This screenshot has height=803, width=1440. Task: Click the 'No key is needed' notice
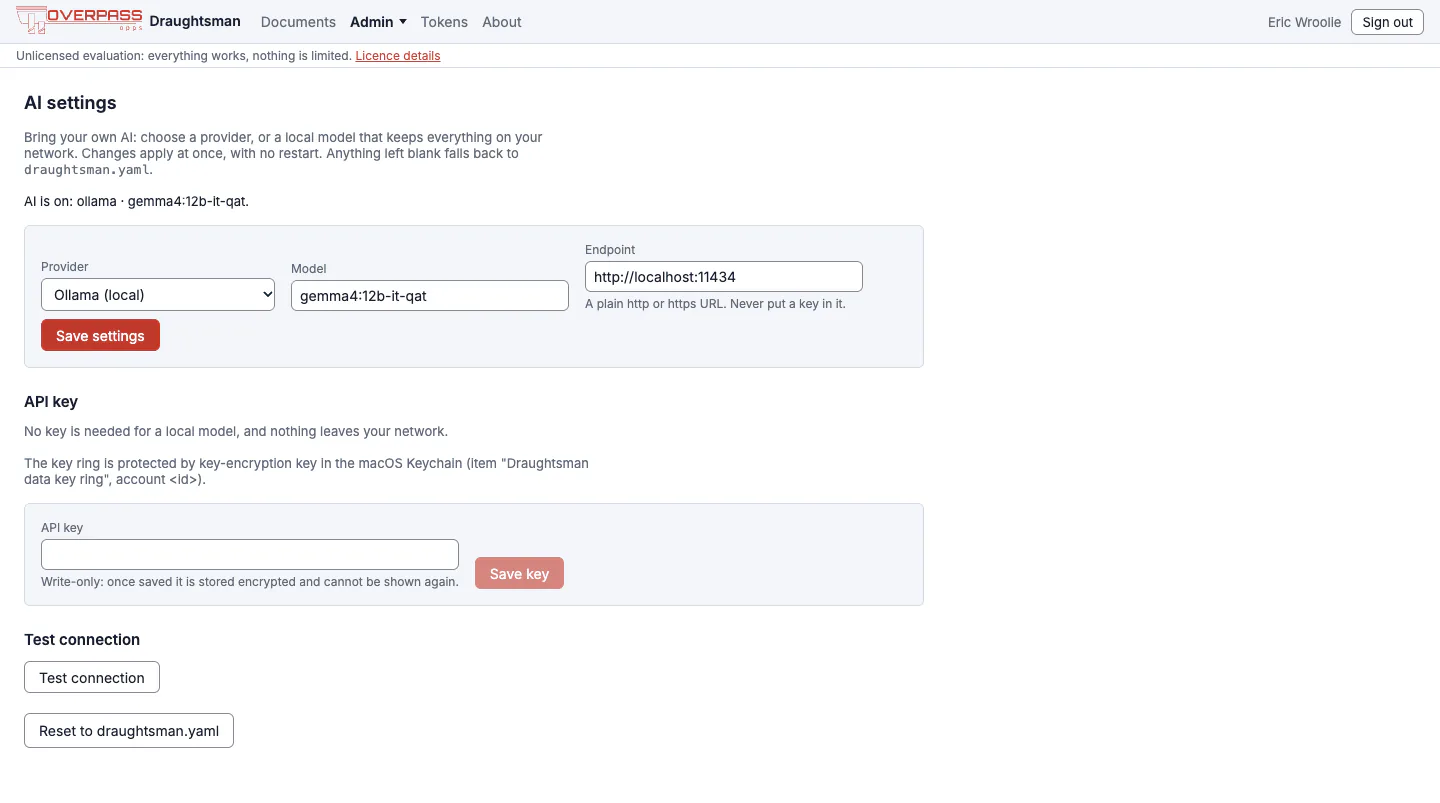pyautogui.click(x=236, y=432)
